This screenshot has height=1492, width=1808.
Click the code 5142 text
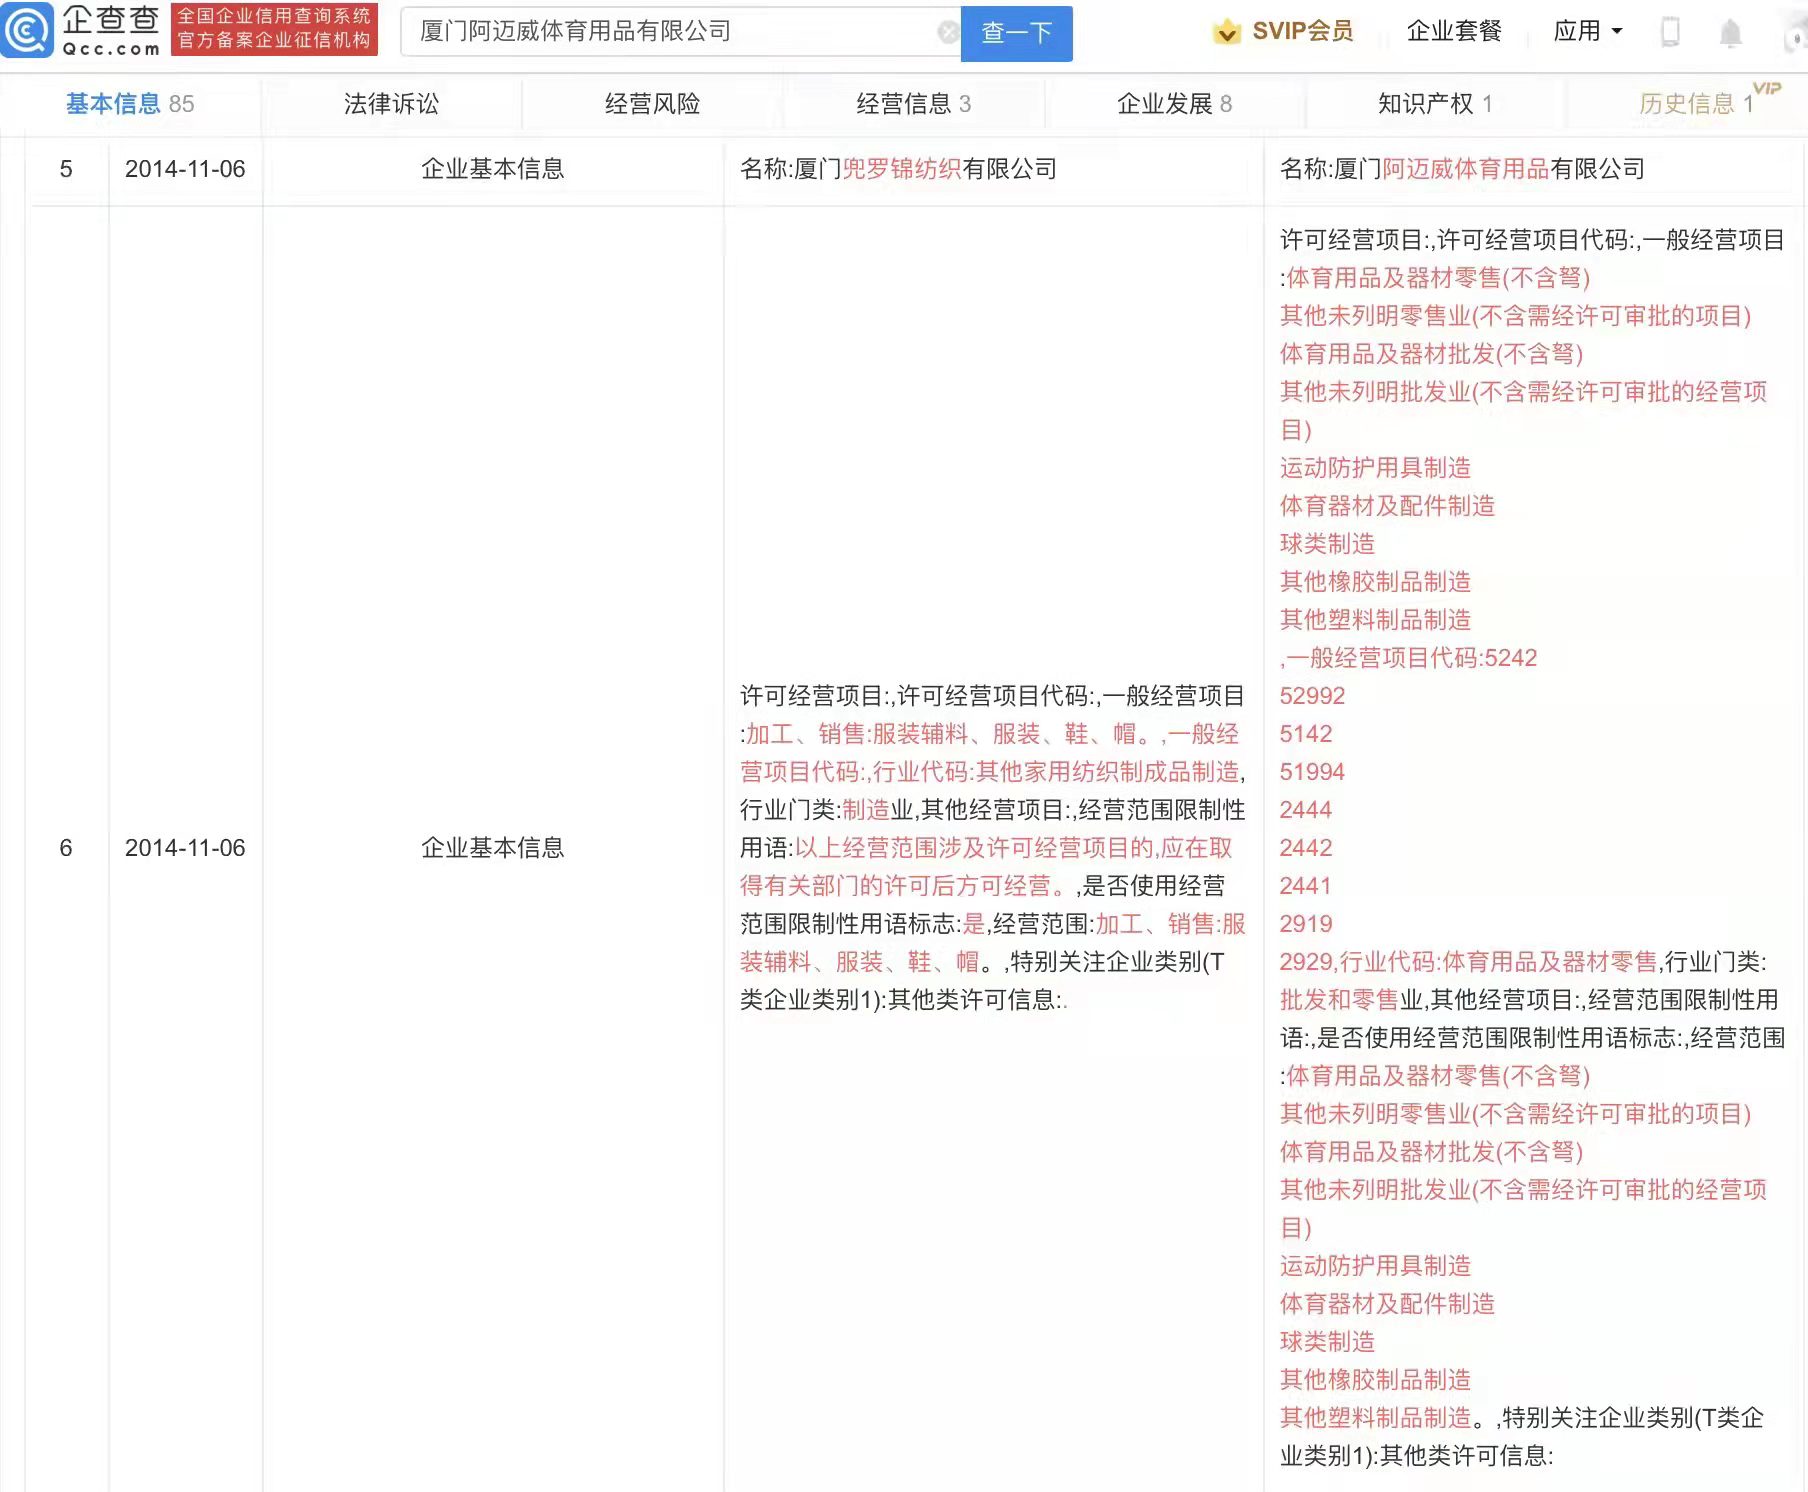click(1306, 734)
